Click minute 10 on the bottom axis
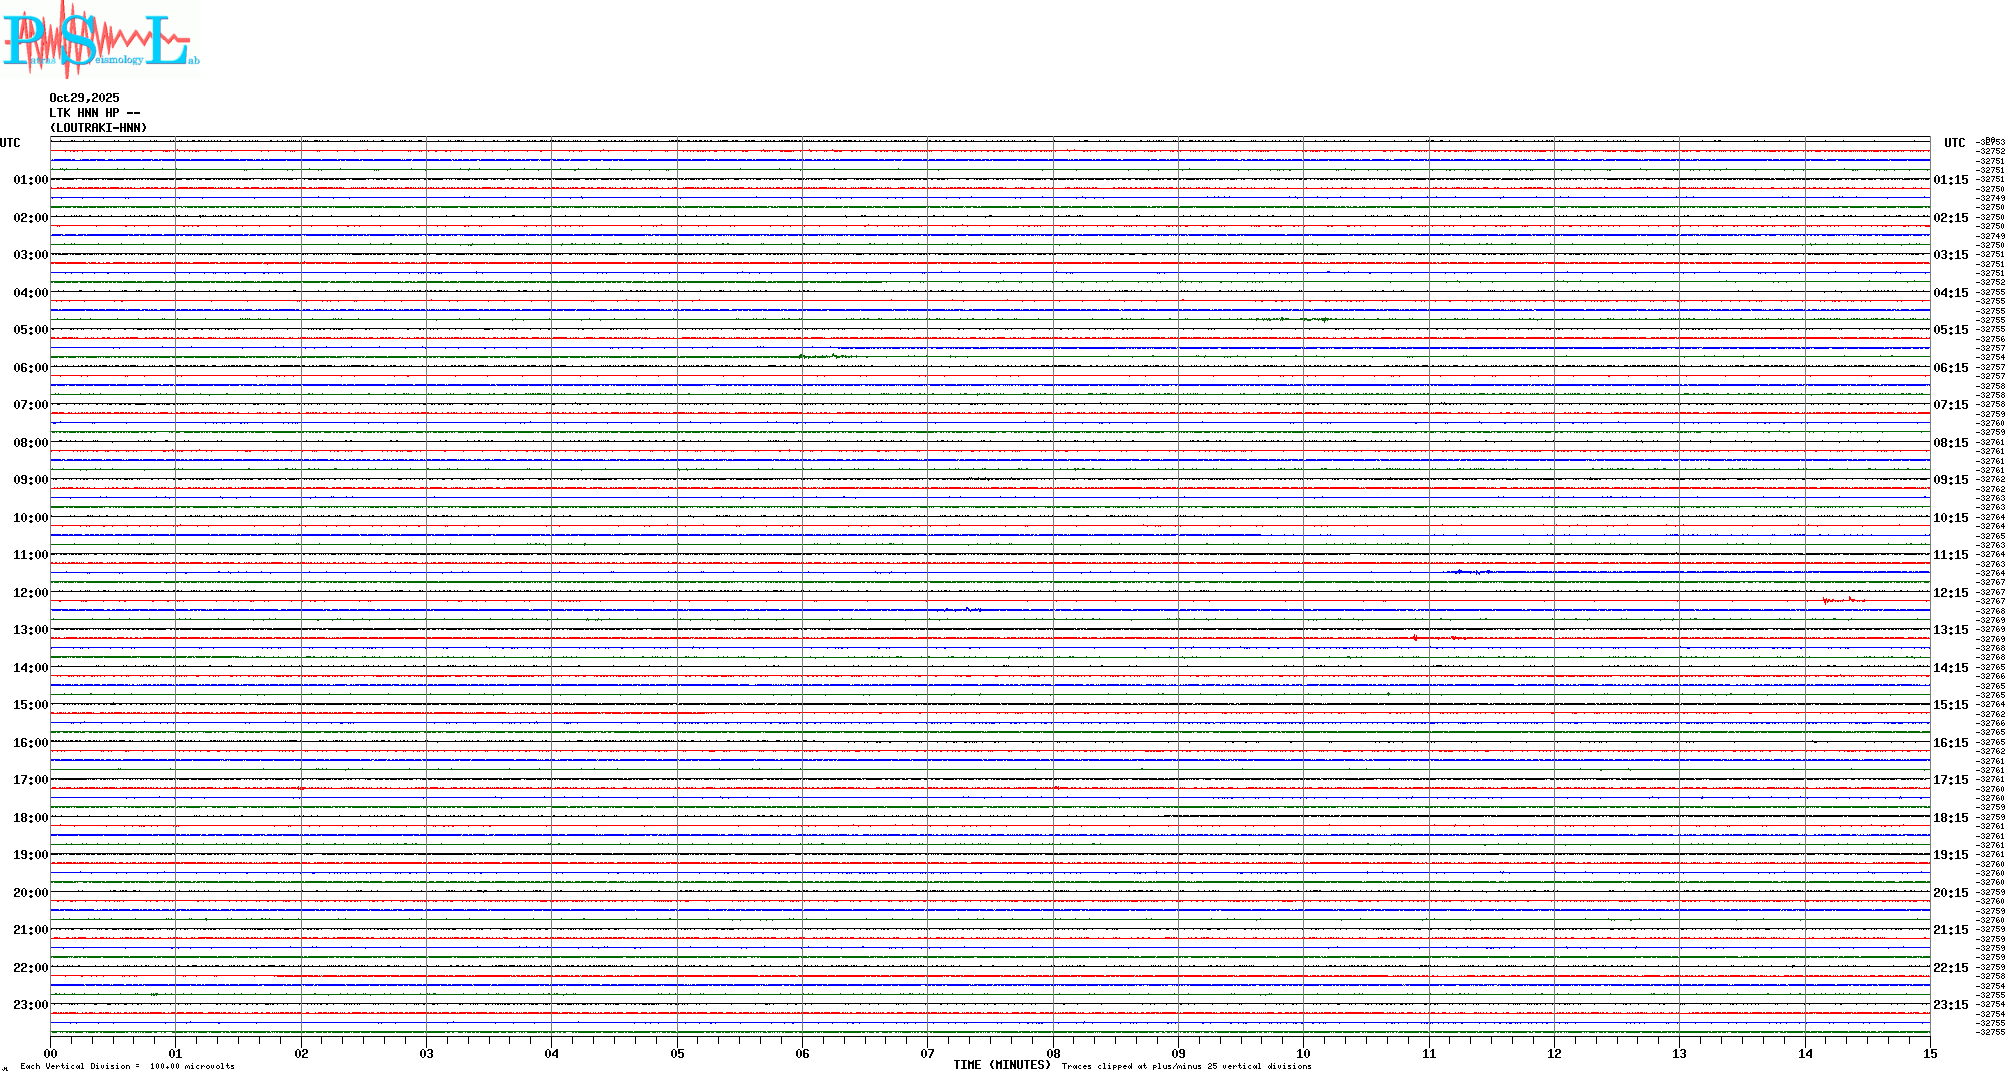This screenshot has height=1080, width=2010. pos(1303,1053)
